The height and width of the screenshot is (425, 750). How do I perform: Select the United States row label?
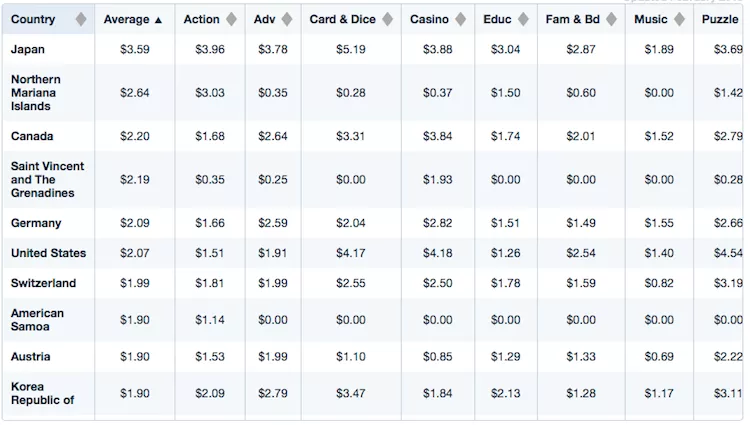click(48, 253)
